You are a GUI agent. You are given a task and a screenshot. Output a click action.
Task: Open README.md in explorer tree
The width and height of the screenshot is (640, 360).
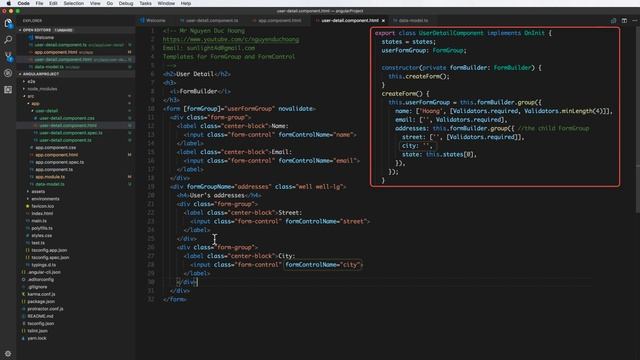pyautogui.click(x=40, y=316)
